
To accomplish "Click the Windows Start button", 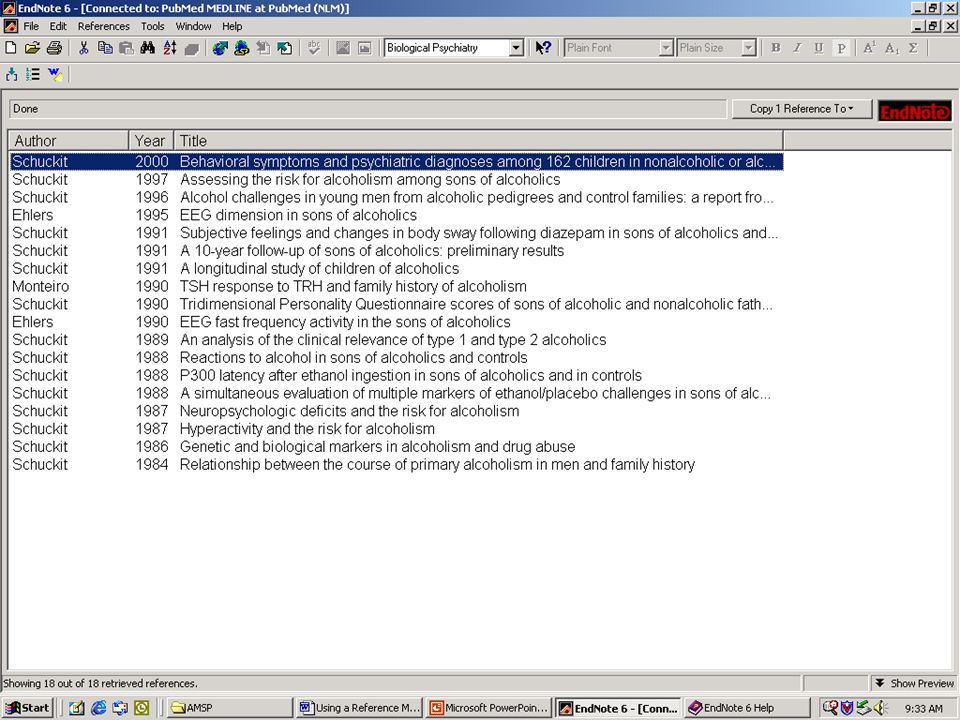I will pos(28,708).
